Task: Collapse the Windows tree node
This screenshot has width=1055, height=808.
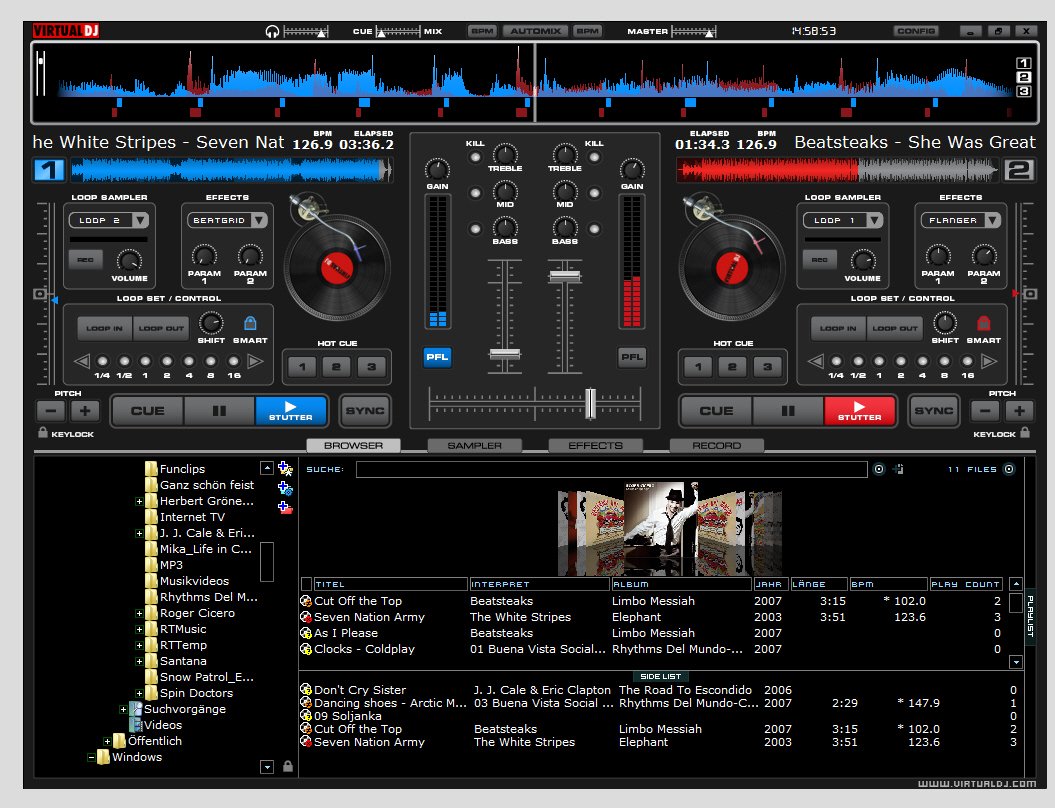Action: pos(91,758)
